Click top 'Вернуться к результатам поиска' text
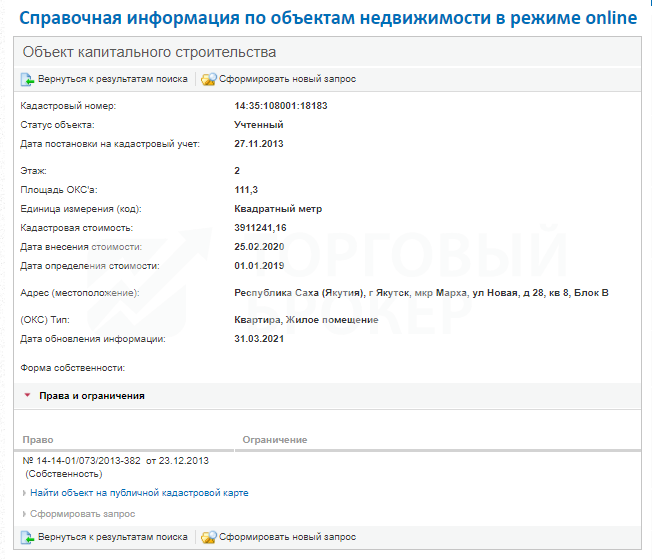Image resolution: width=652 pixels, height=560 pixels. click(x=113, y=79)
